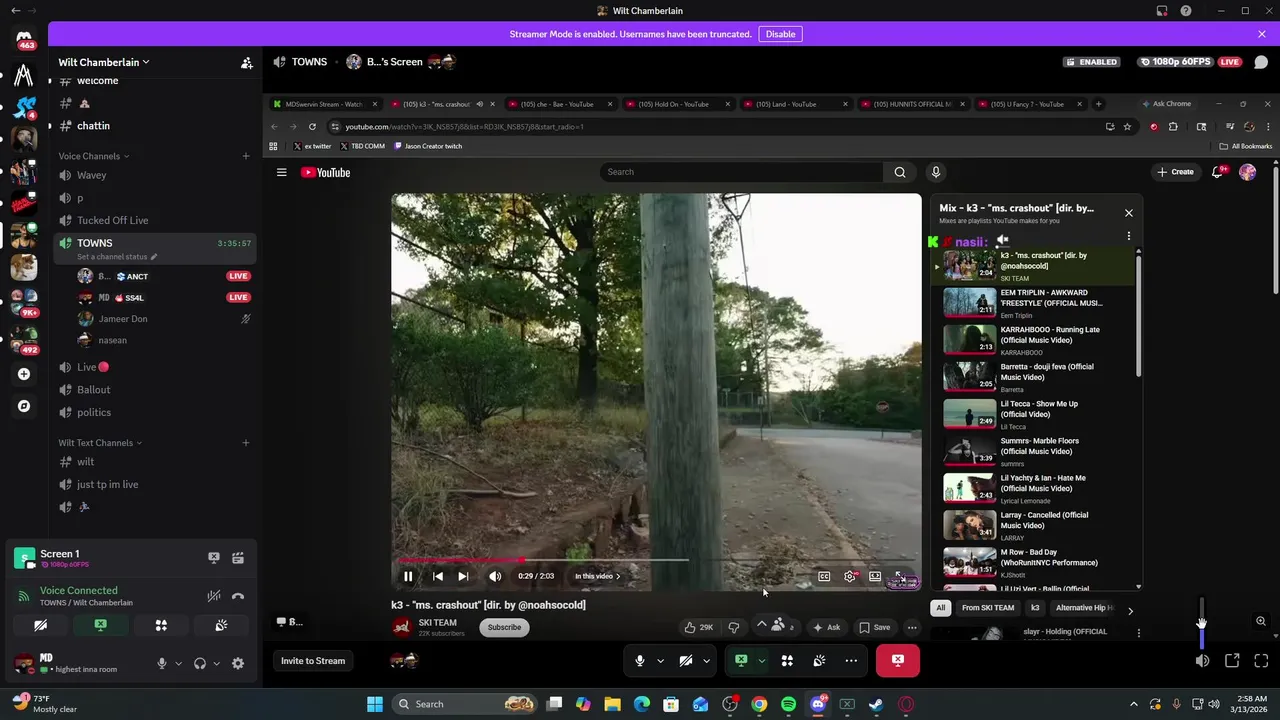Open more options ellipsis in stream bar
Image resolution: width=1280 pixels, height=720 pixels.
851,661
